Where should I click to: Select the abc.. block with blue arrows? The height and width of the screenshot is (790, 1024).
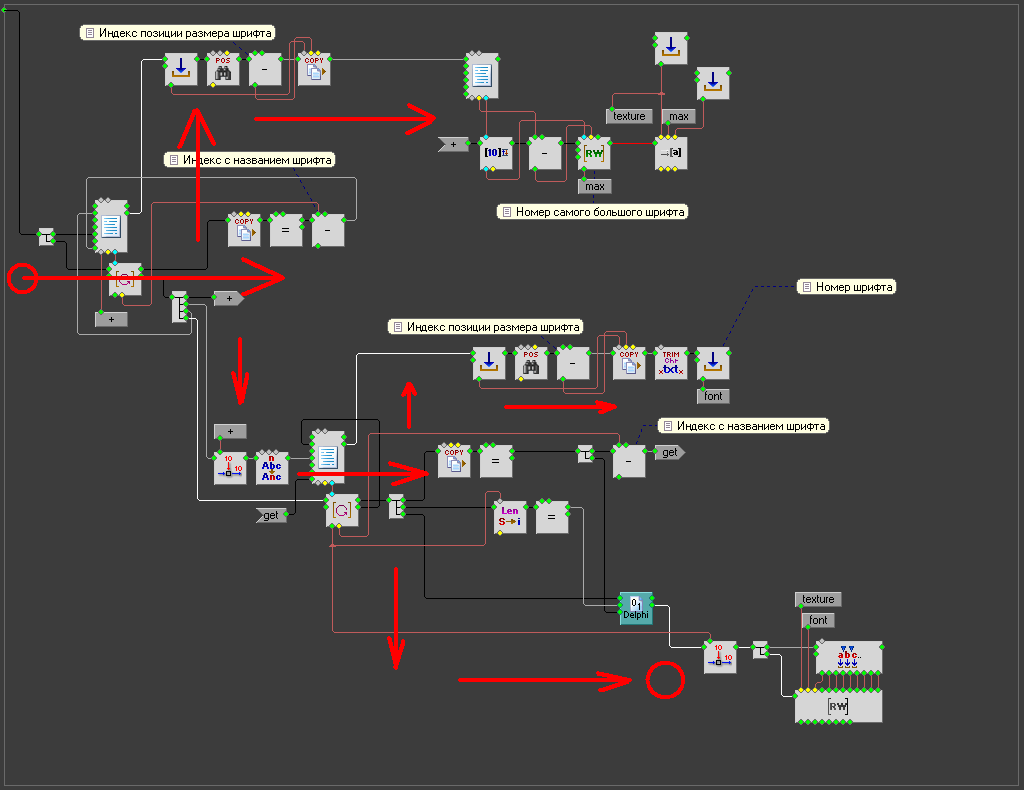click(x=848, y=657)
